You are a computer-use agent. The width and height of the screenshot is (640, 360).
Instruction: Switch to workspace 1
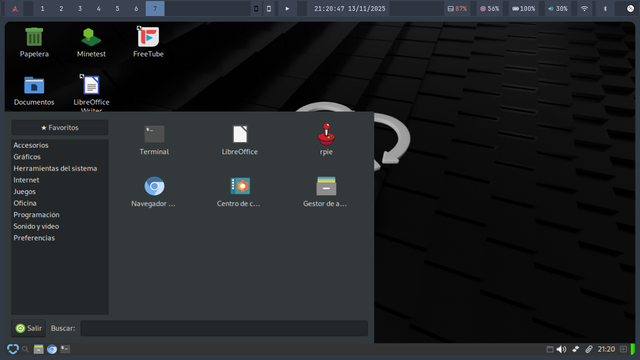coord(42,9)
